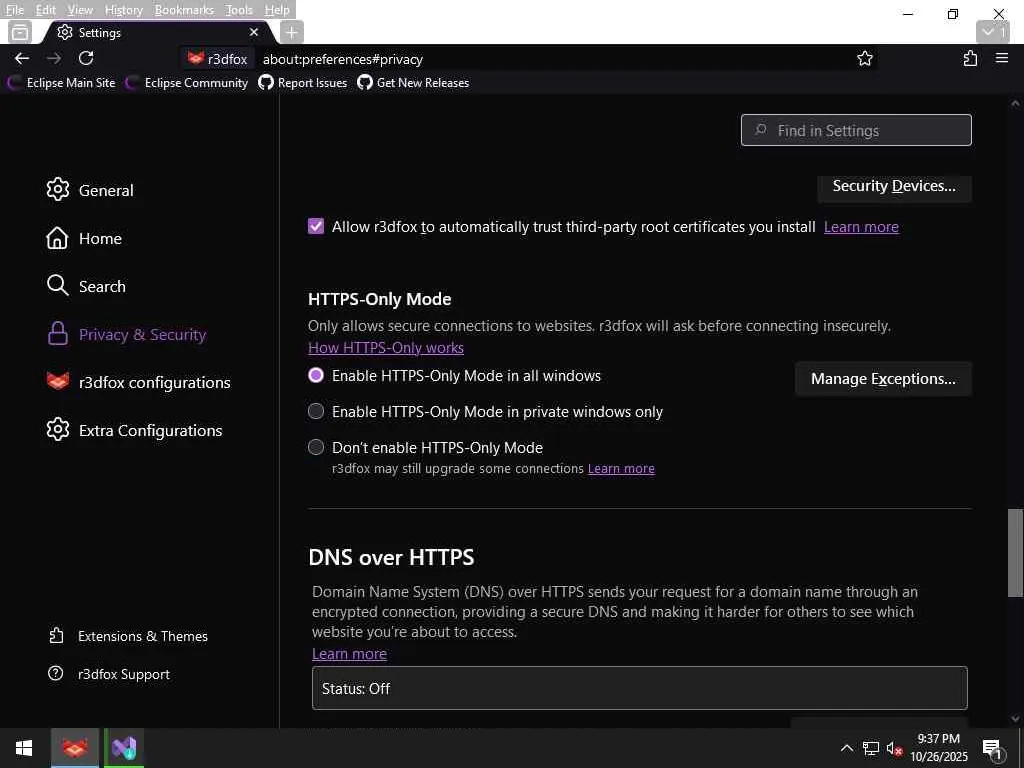
Task: Show hidden system tray icons
Action: click(846, 748)
